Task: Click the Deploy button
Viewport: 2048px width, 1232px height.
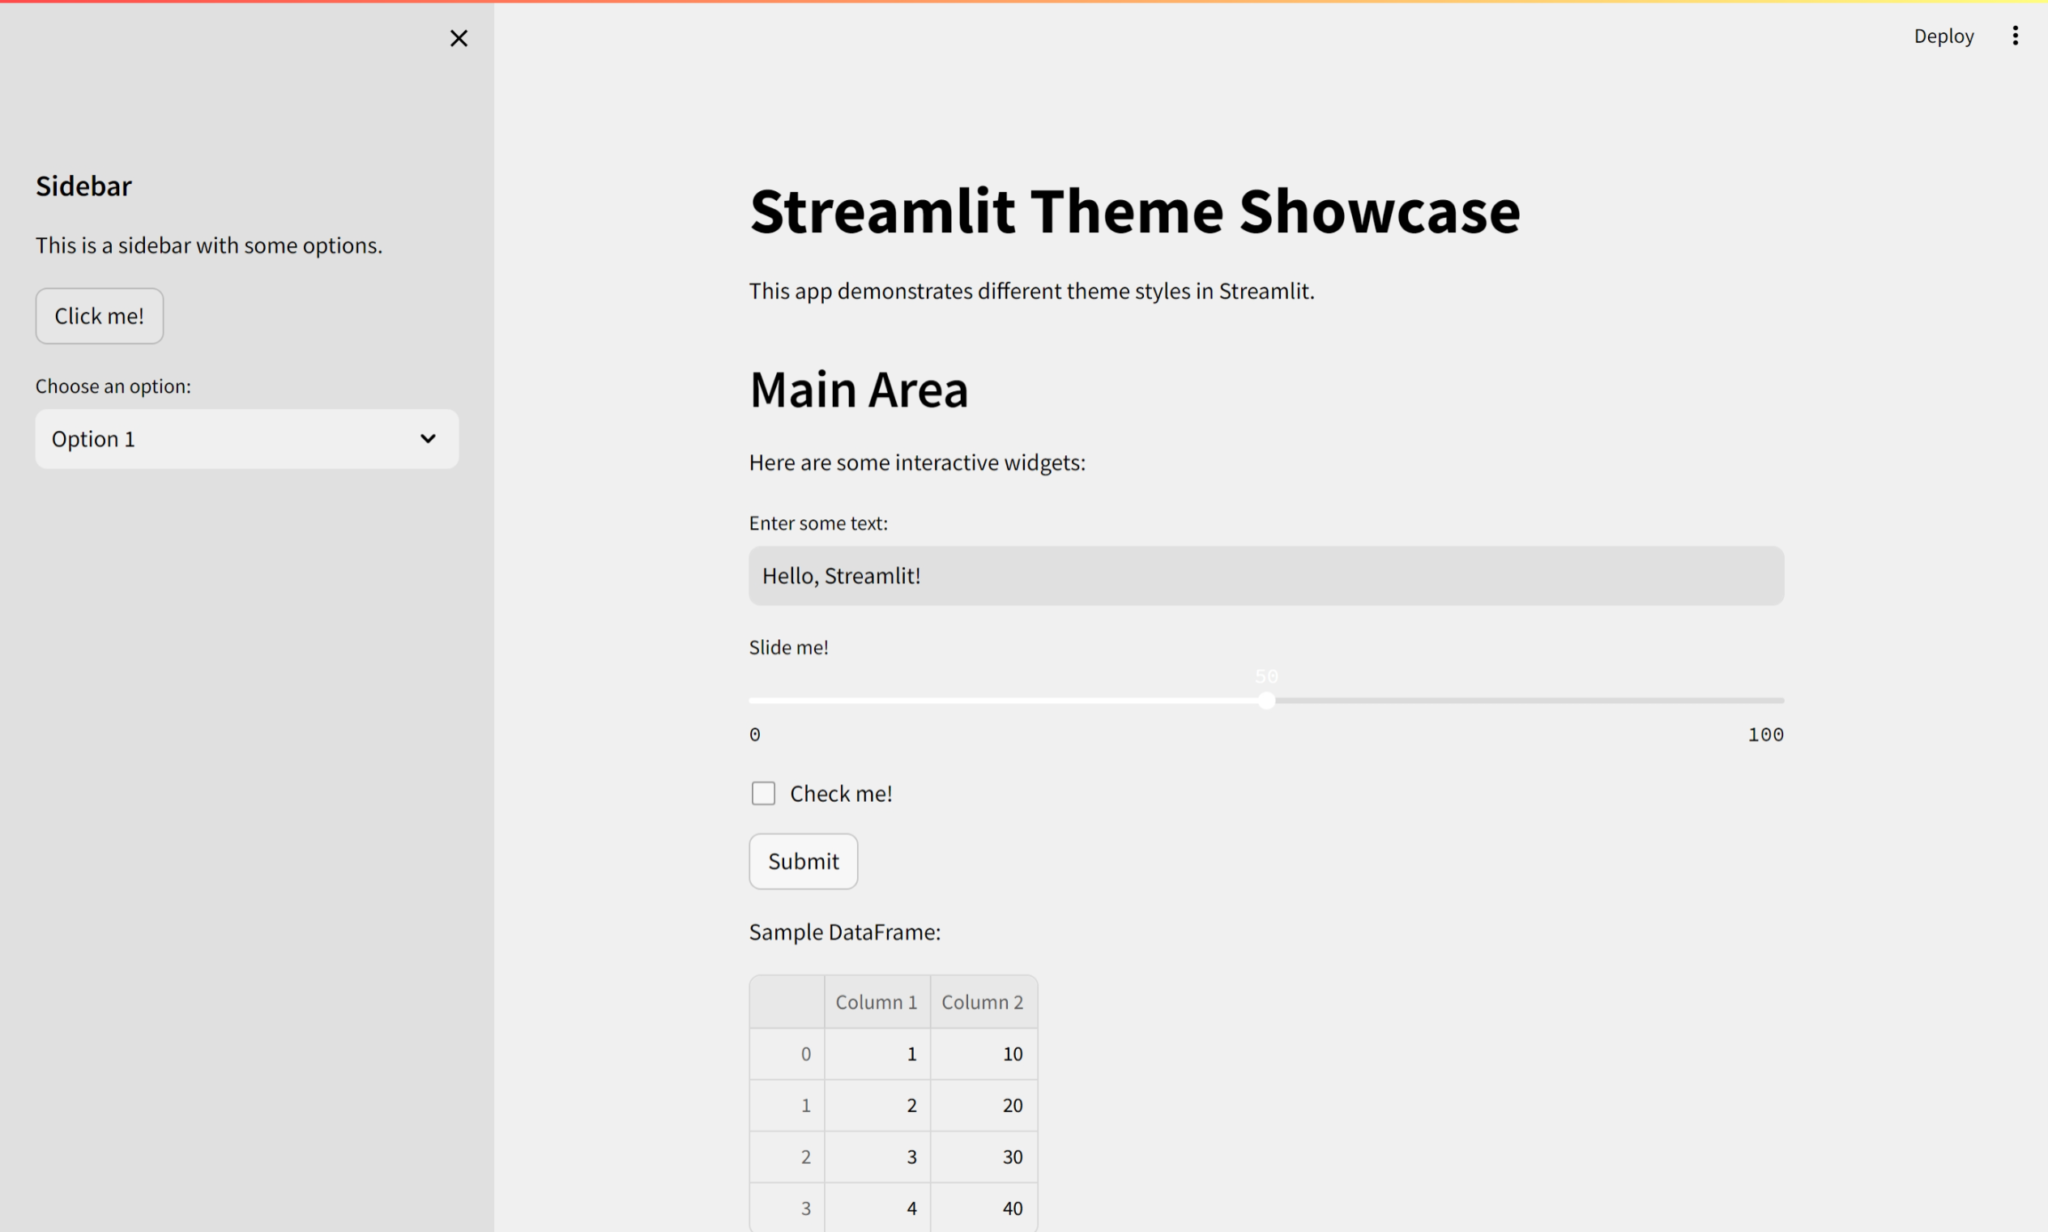Action: pos(1943,36)
